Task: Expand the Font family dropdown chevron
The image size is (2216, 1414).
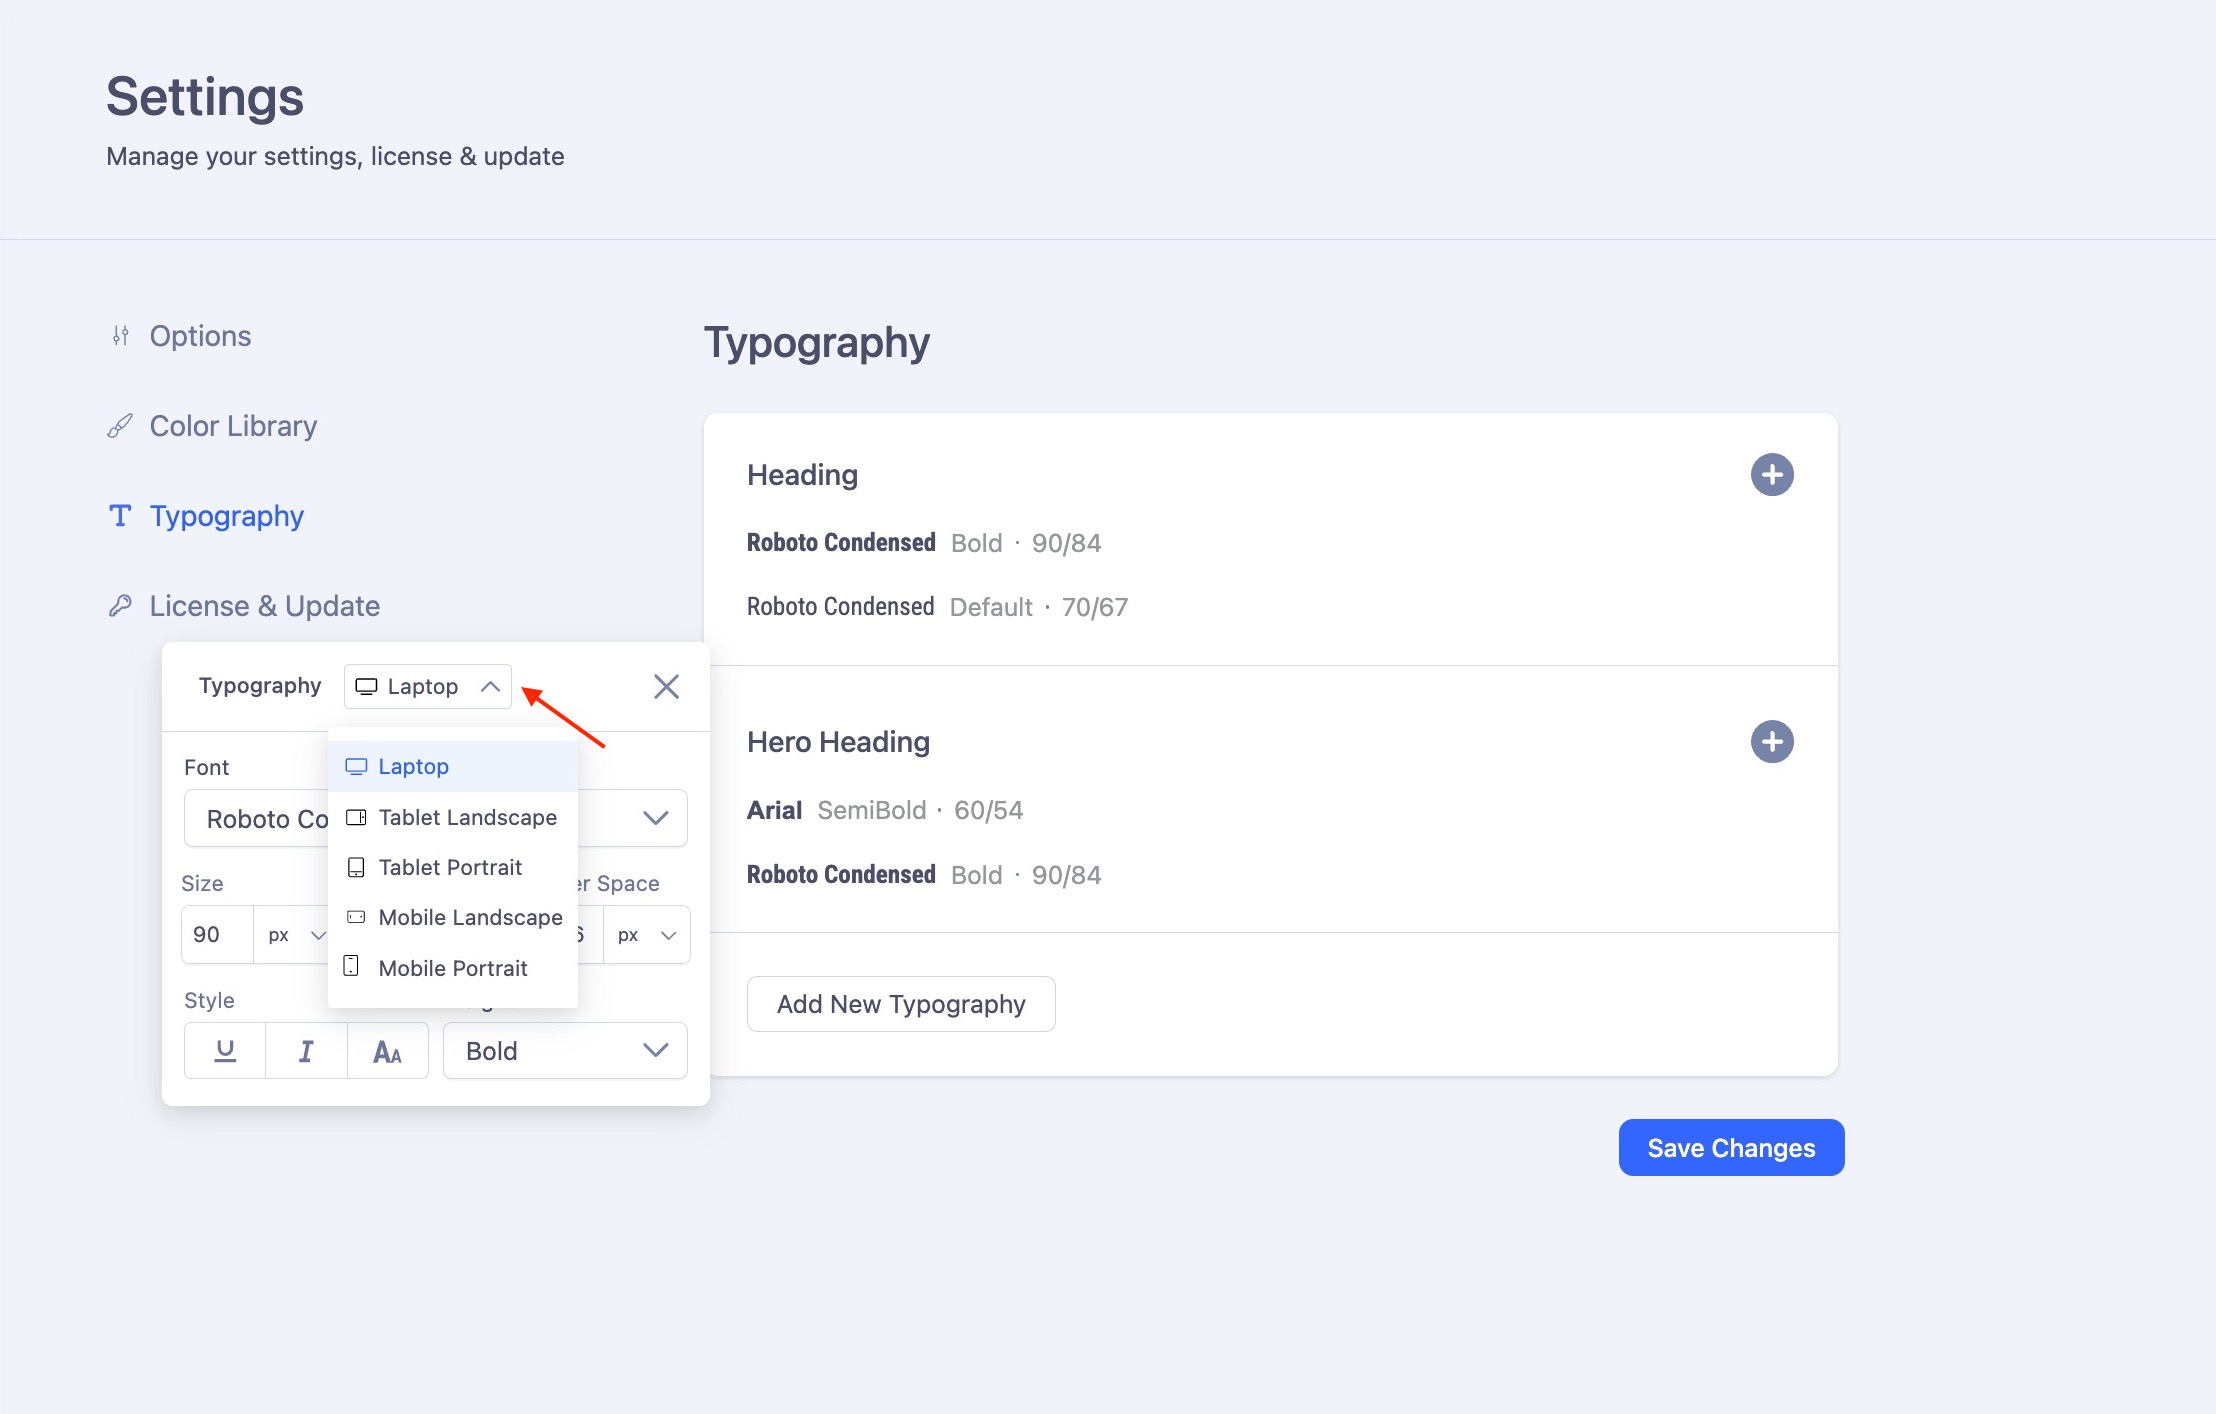Action: tap(655, 818)
